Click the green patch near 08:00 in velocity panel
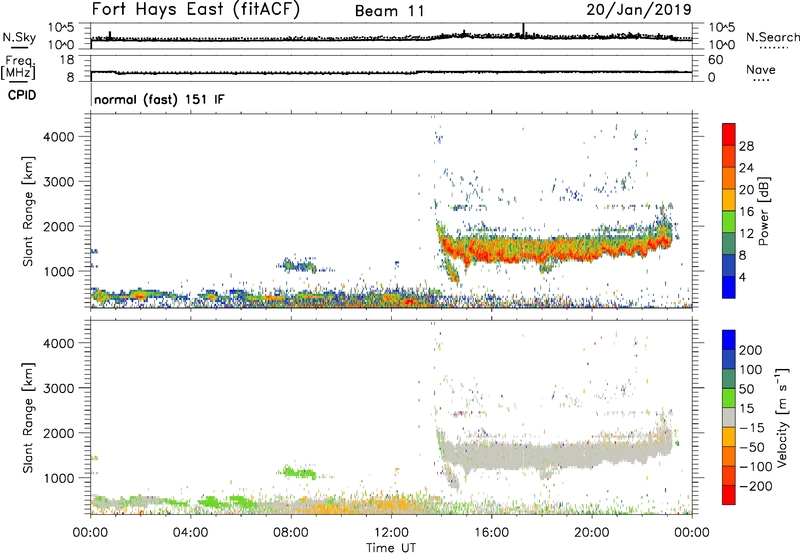The width and height of the screenshot is (800, 554). click(x=298, y=472)
